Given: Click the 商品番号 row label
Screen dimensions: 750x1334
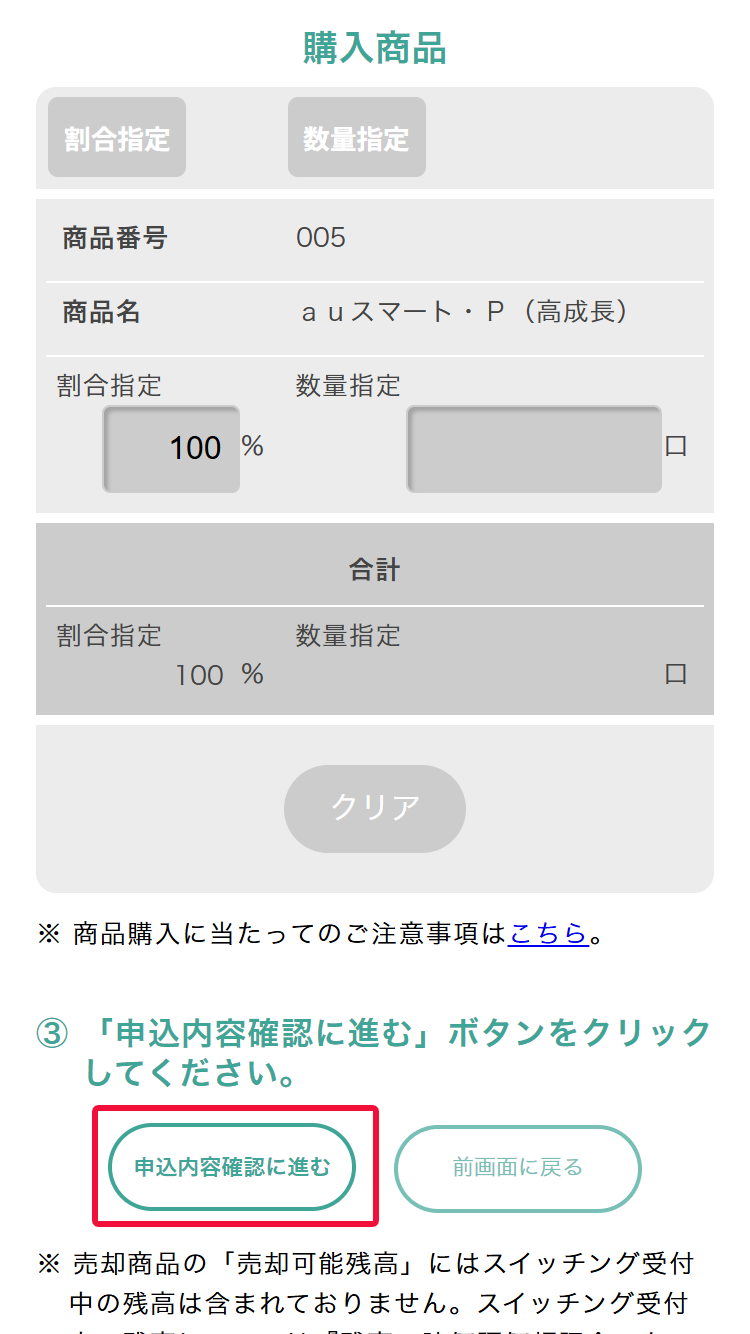Looking at the screenshot, I should pos(115,238).
